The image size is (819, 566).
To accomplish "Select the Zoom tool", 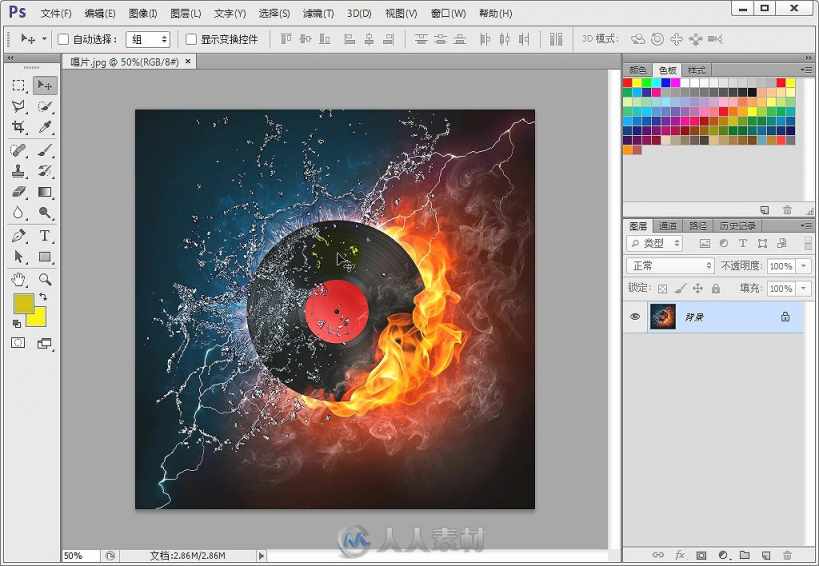I will 45,279.
